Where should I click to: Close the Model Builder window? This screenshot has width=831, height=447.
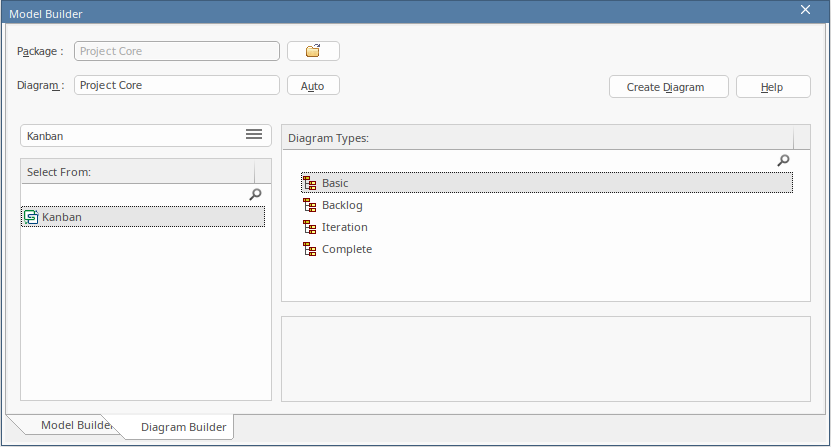coord(805,9)
